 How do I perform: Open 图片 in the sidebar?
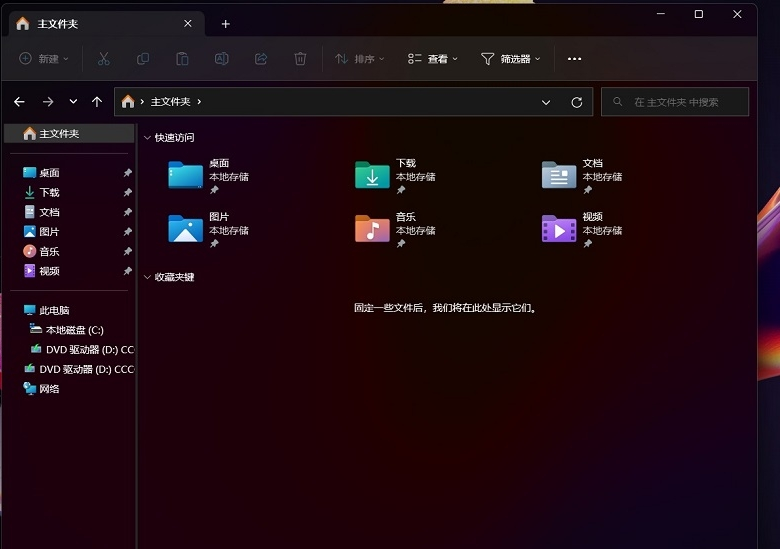(49, 232)
